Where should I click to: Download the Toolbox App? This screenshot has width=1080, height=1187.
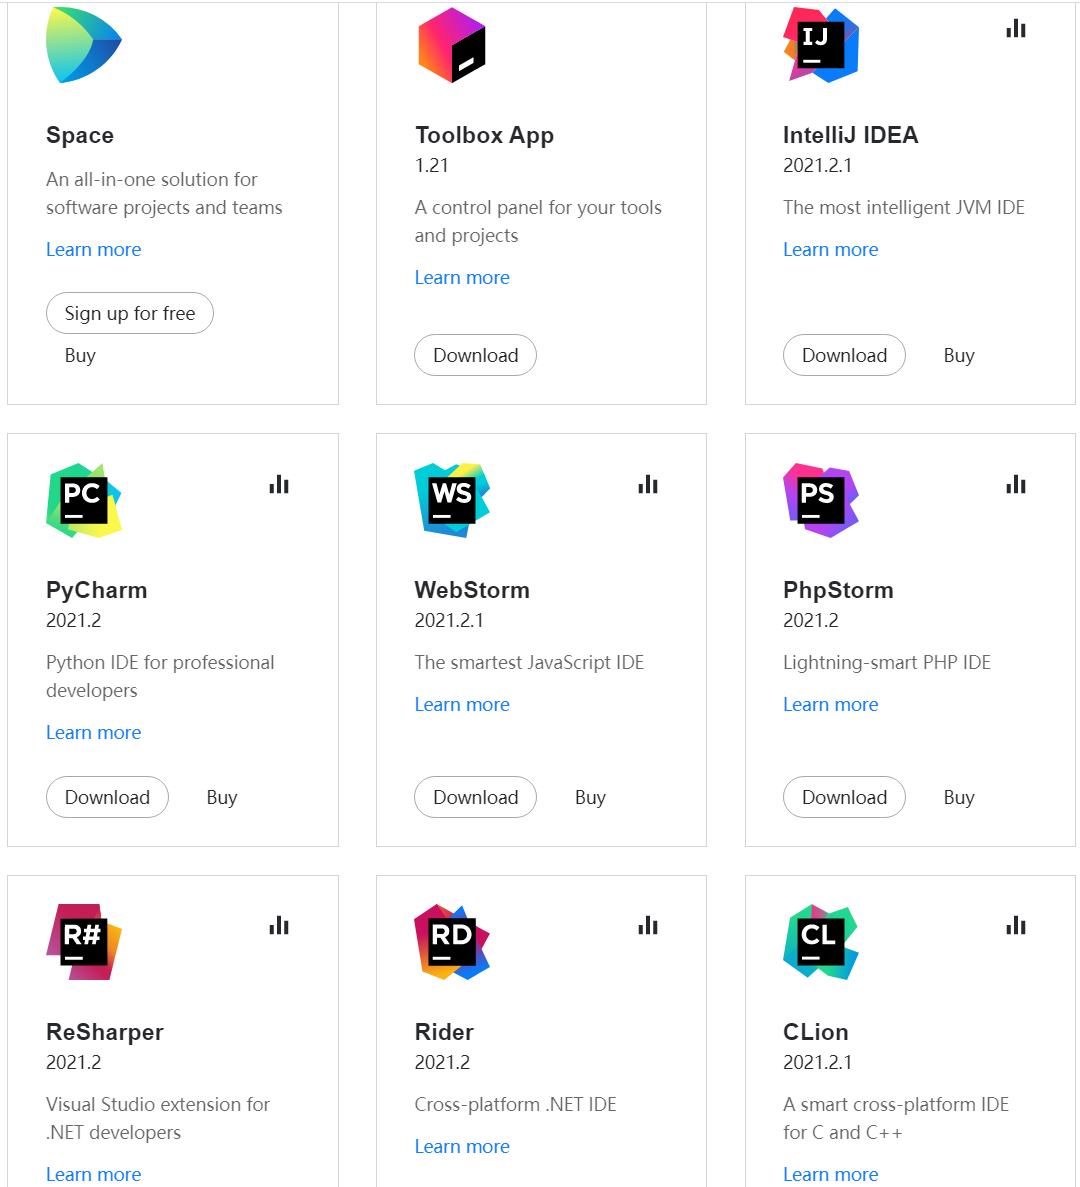tap(475, 355)
